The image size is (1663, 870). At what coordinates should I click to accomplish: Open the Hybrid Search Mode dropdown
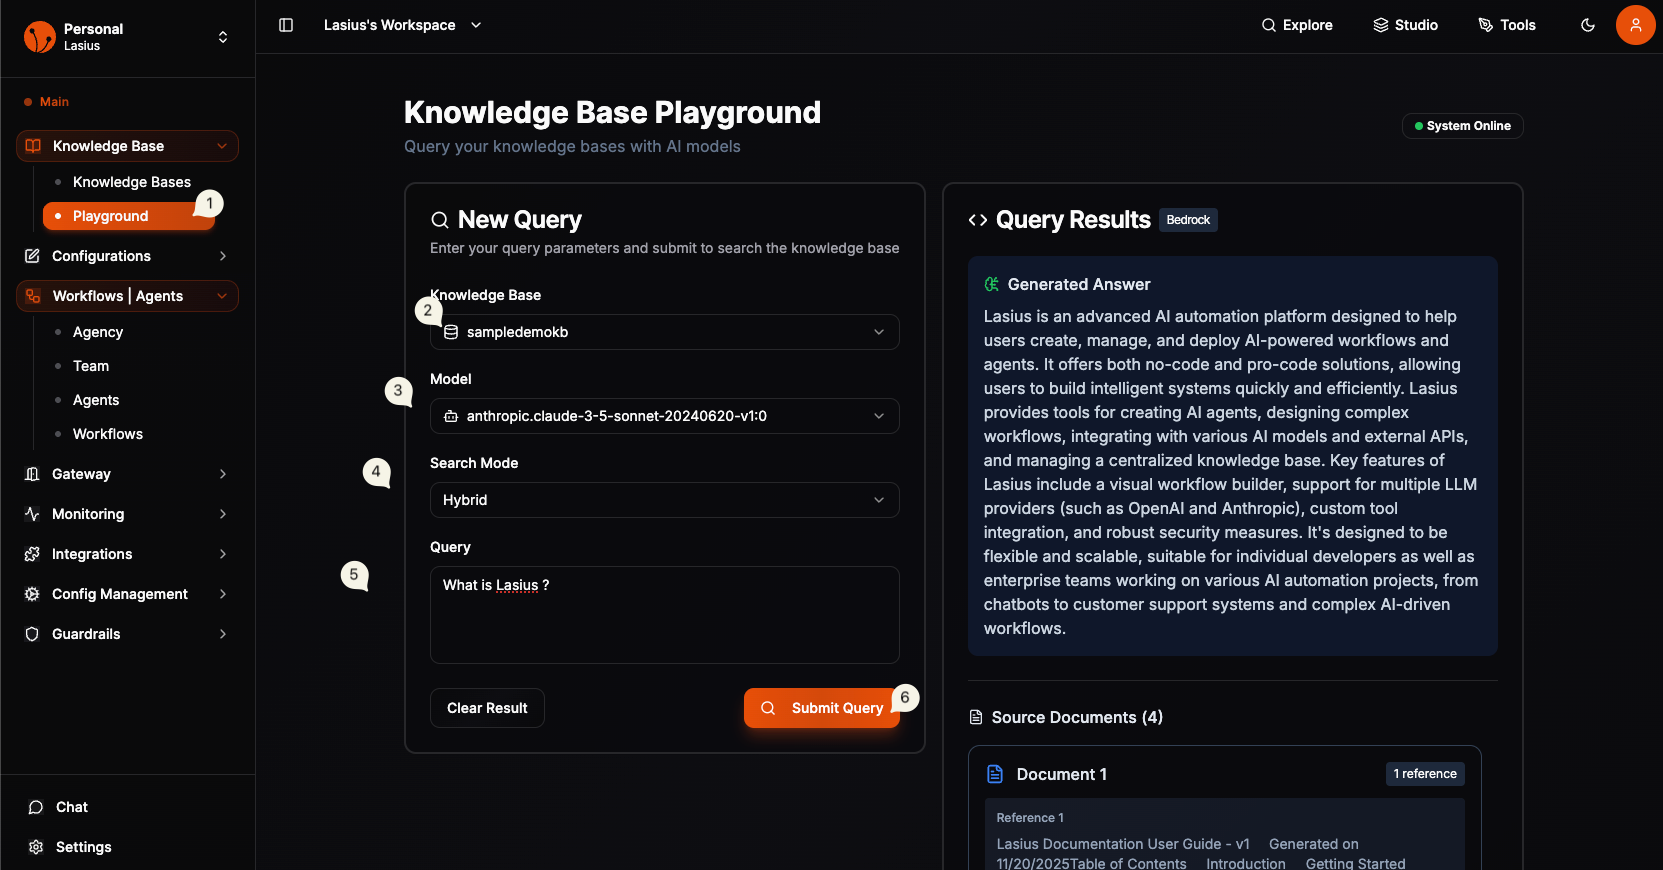tap(665, 500)
